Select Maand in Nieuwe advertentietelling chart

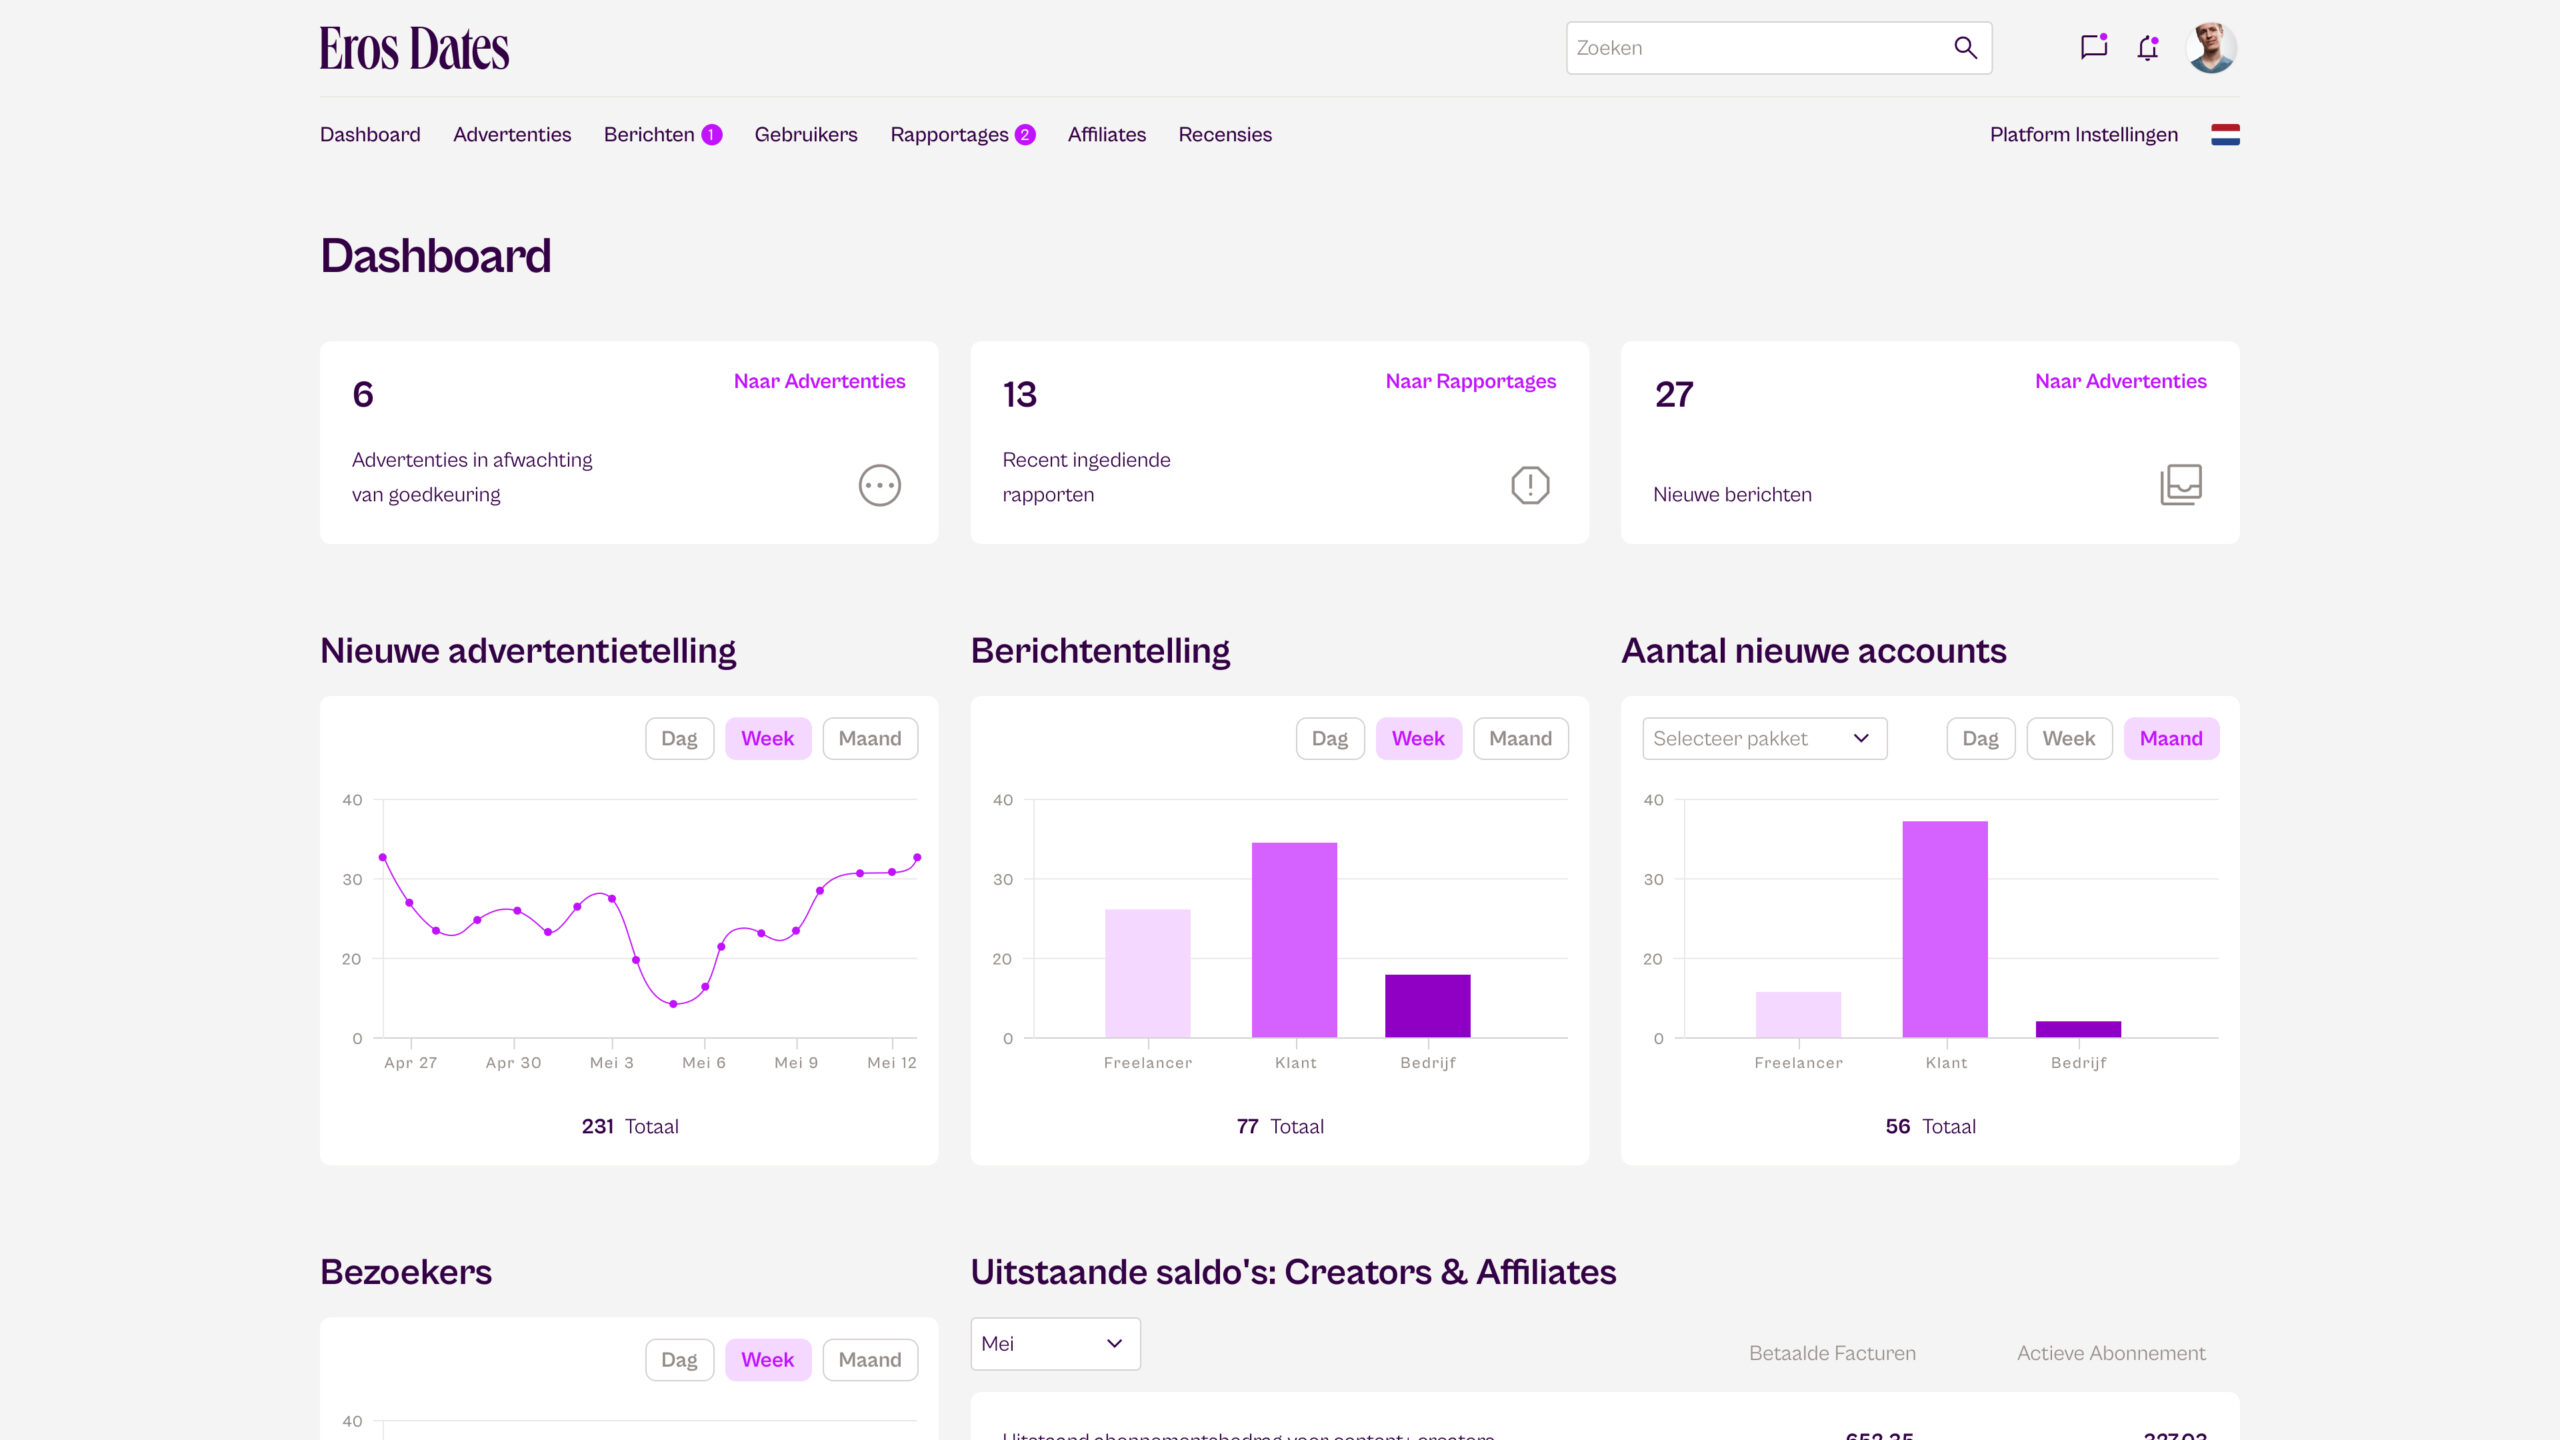tap(870, 739)
